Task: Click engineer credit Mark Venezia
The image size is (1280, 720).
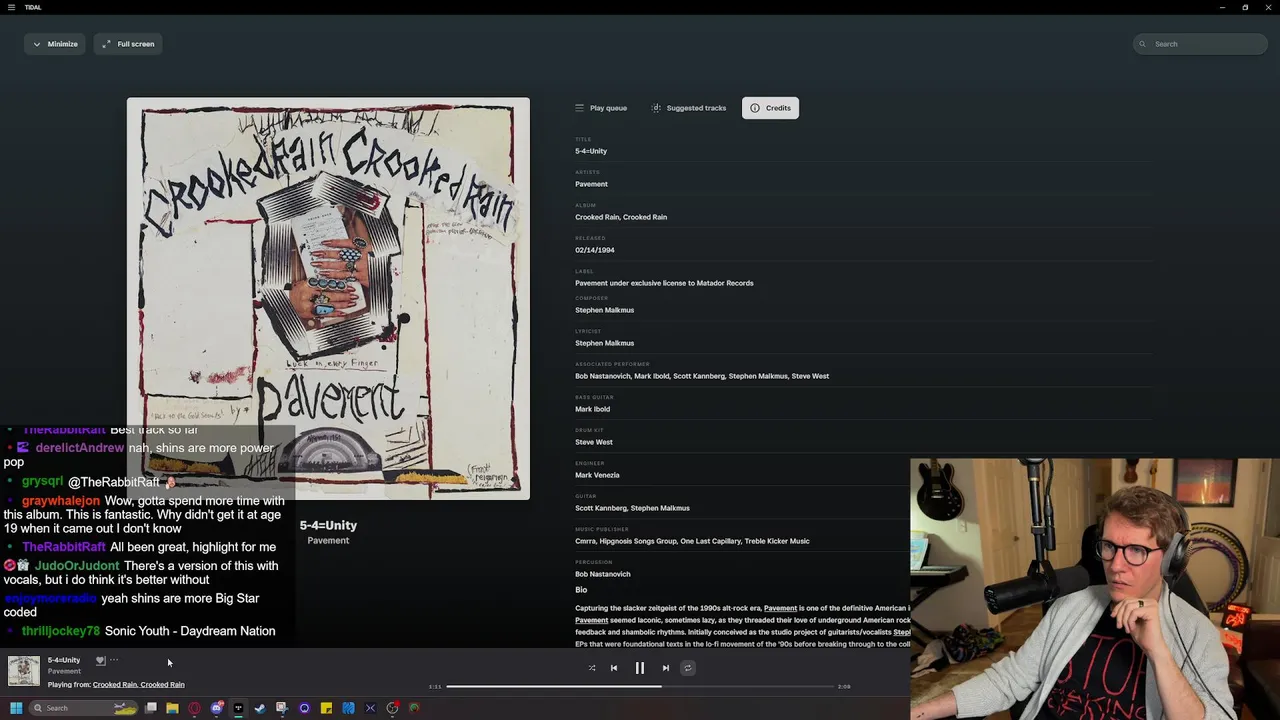Action: (x=597, y=475)
